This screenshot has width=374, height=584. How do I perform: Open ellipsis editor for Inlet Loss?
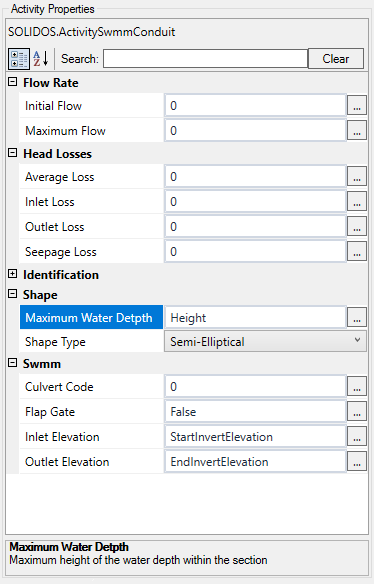pyautogui.click(x=357, y=201)
